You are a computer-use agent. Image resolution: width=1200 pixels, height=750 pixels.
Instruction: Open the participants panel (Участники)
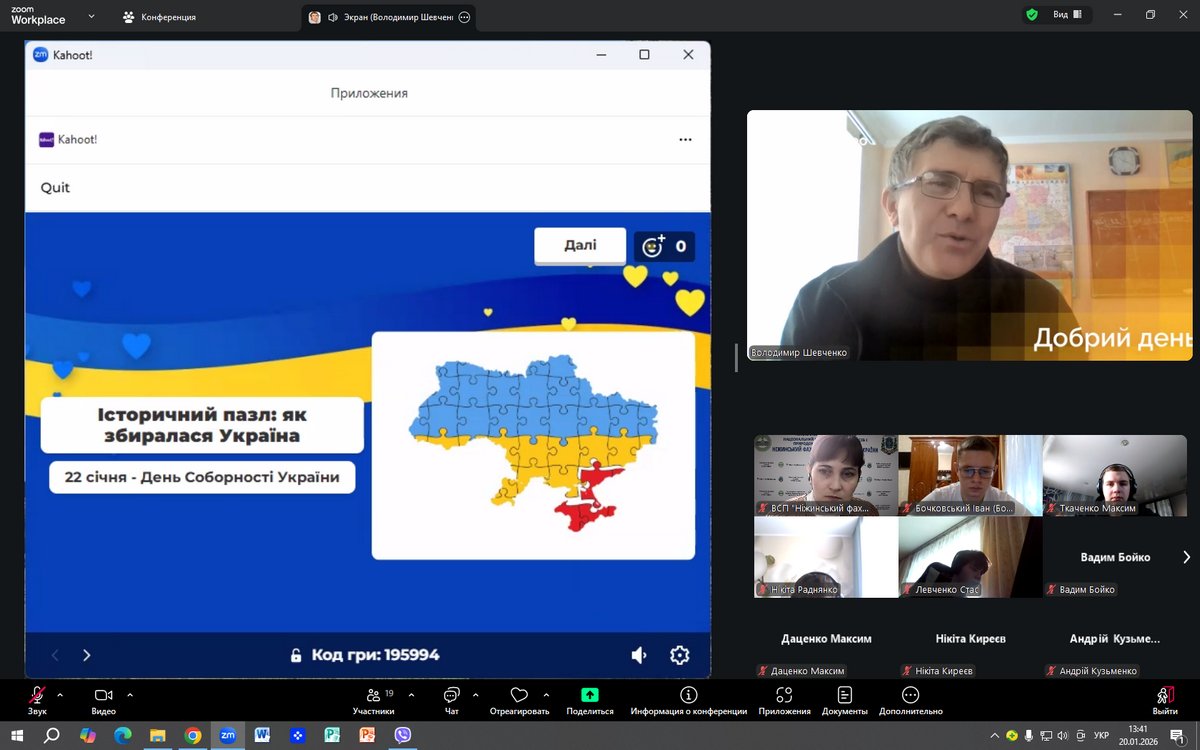[373, 696]
